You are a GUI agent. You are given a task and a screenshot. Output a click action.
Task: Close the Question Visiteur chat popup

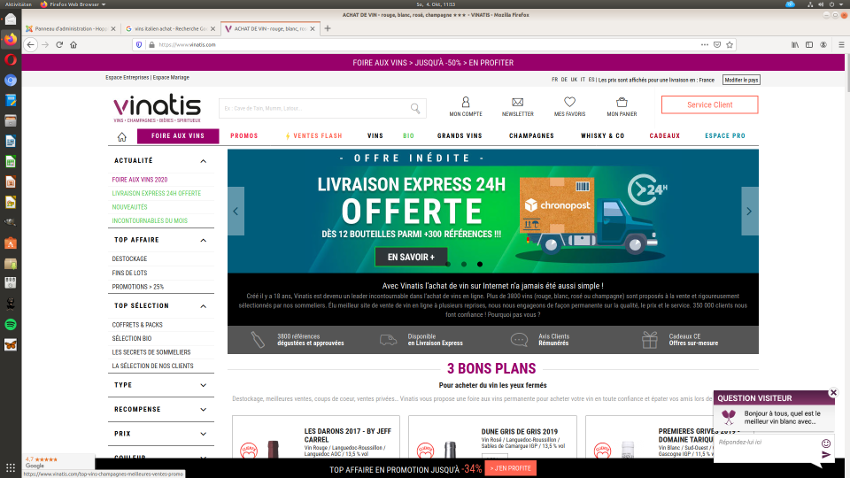(x=834, y=392)
